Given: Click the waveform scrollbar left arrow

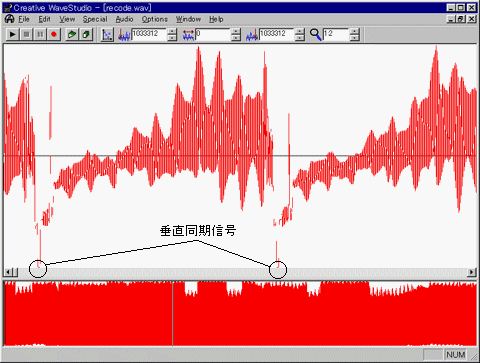Looking at the screenshot, I should coord(8,272).
